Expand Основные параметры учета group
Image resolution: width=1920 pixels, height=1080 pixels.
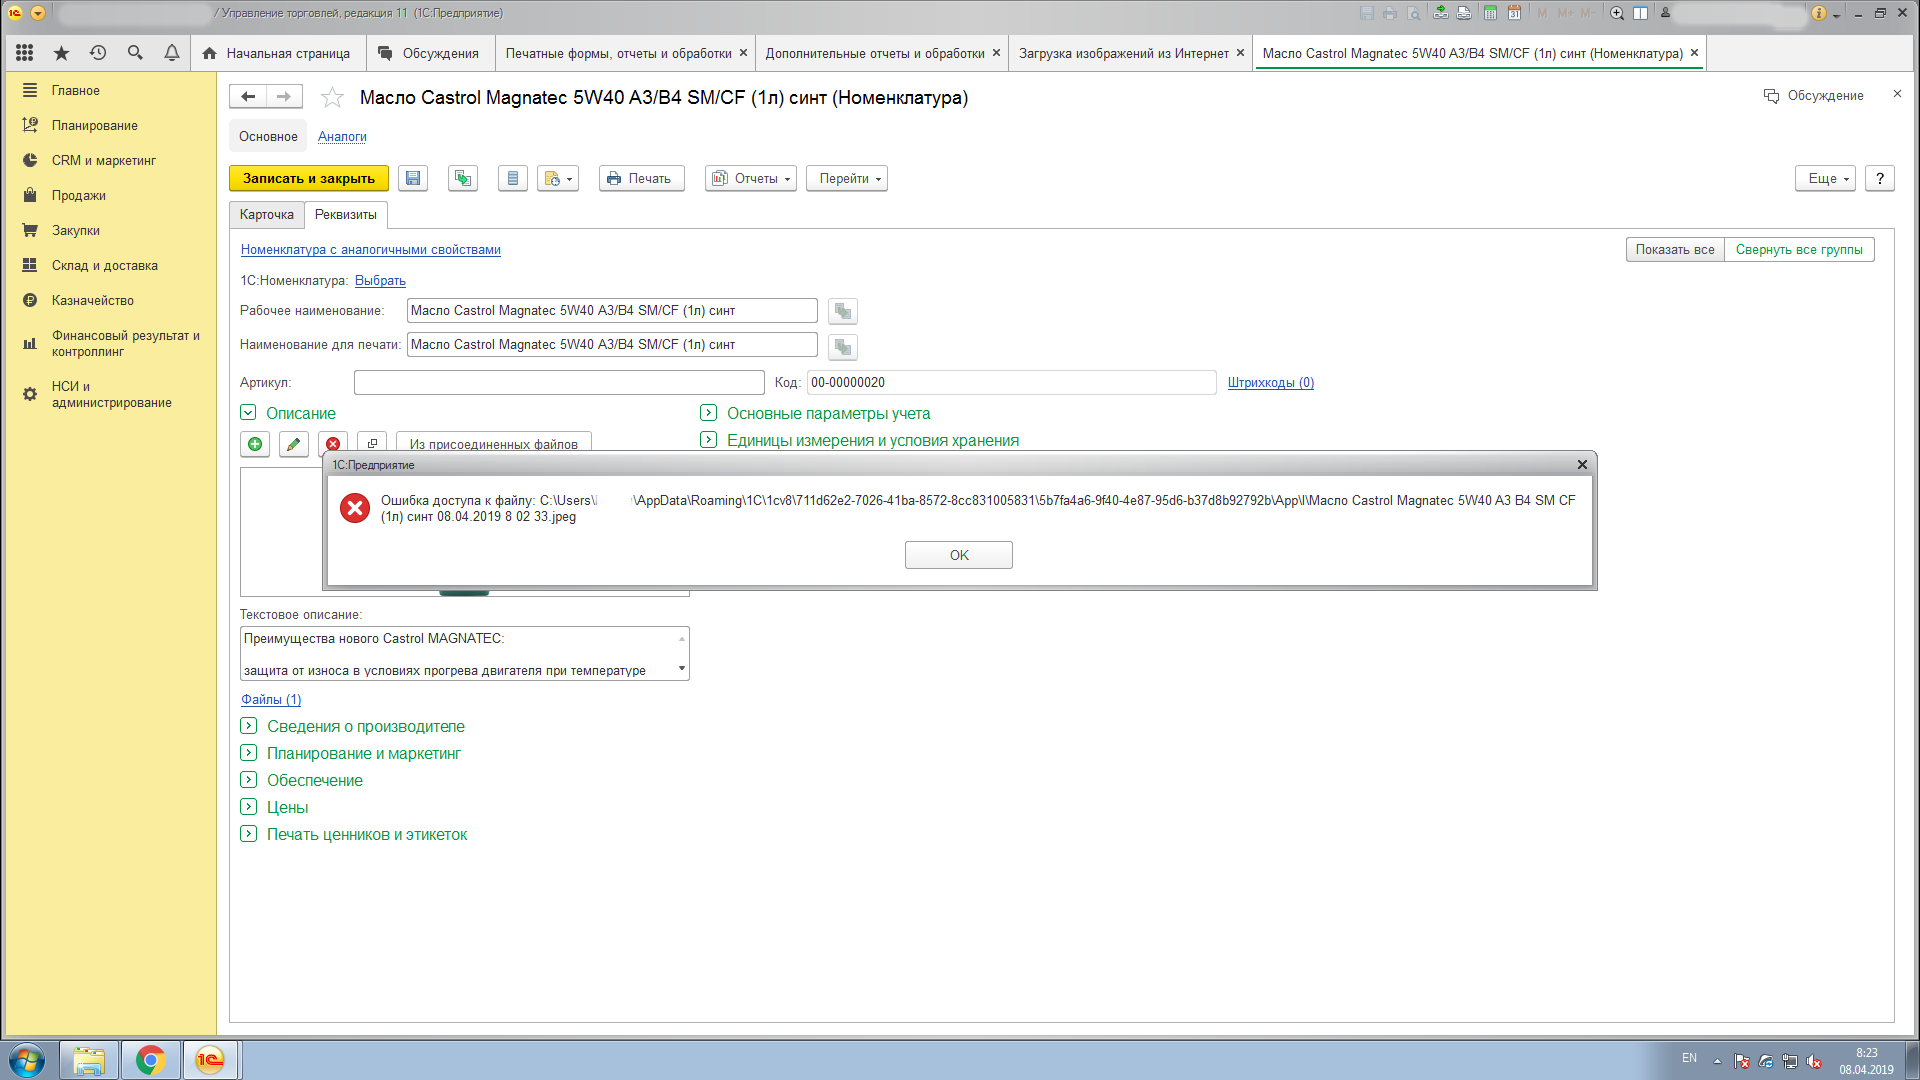pos(708,412)
